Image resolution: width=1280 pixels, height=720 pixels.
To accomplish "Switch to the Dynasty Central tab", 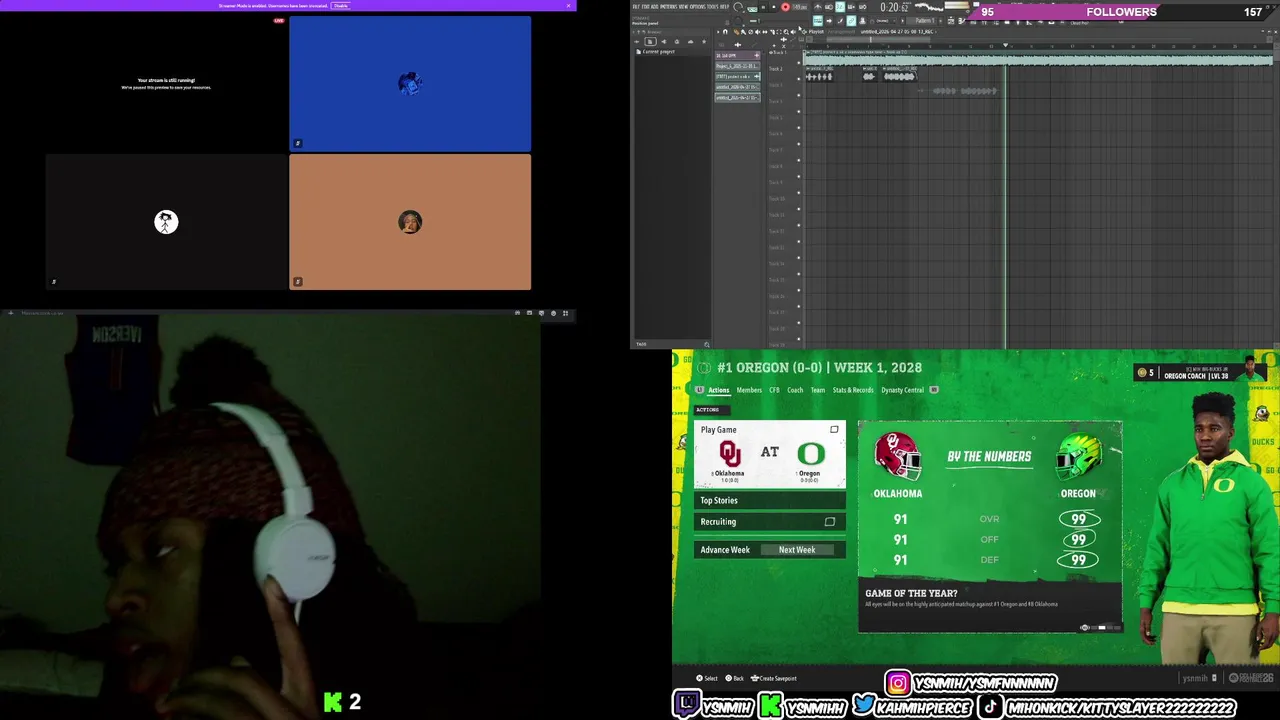I will click(x=902, y=390).
